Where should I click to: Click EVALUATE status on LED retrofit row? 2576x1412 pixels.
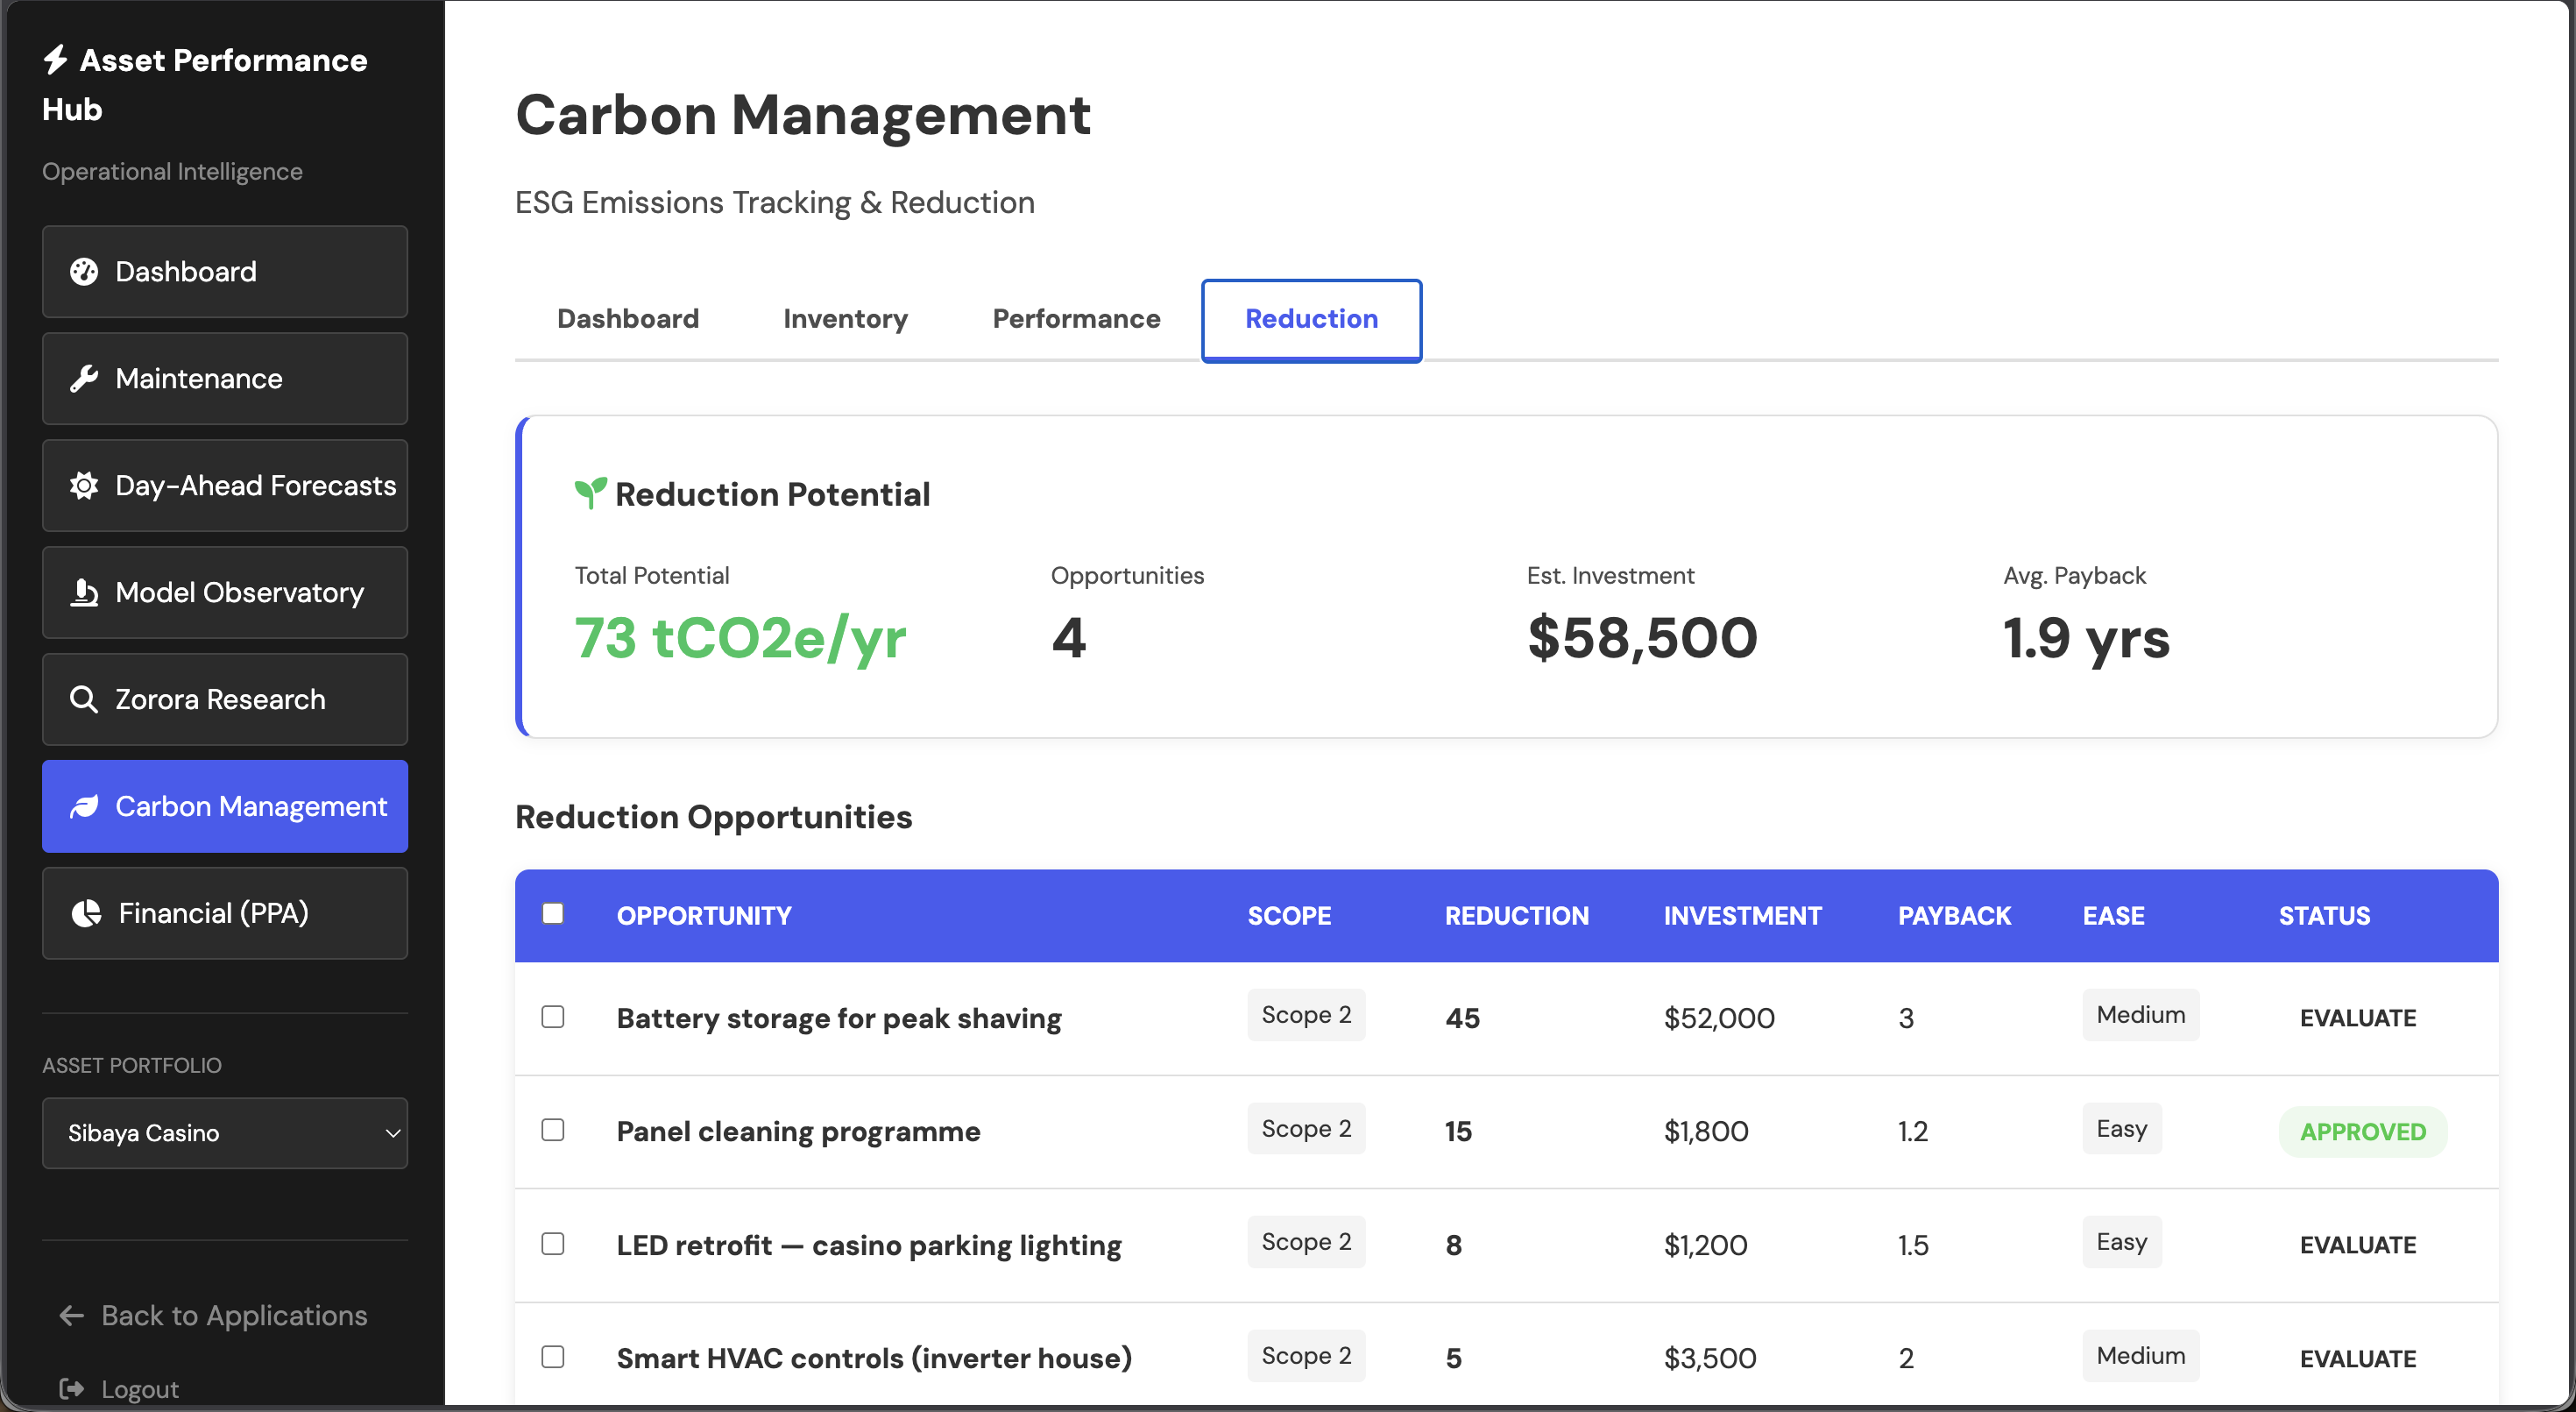click(2357, 1244)
